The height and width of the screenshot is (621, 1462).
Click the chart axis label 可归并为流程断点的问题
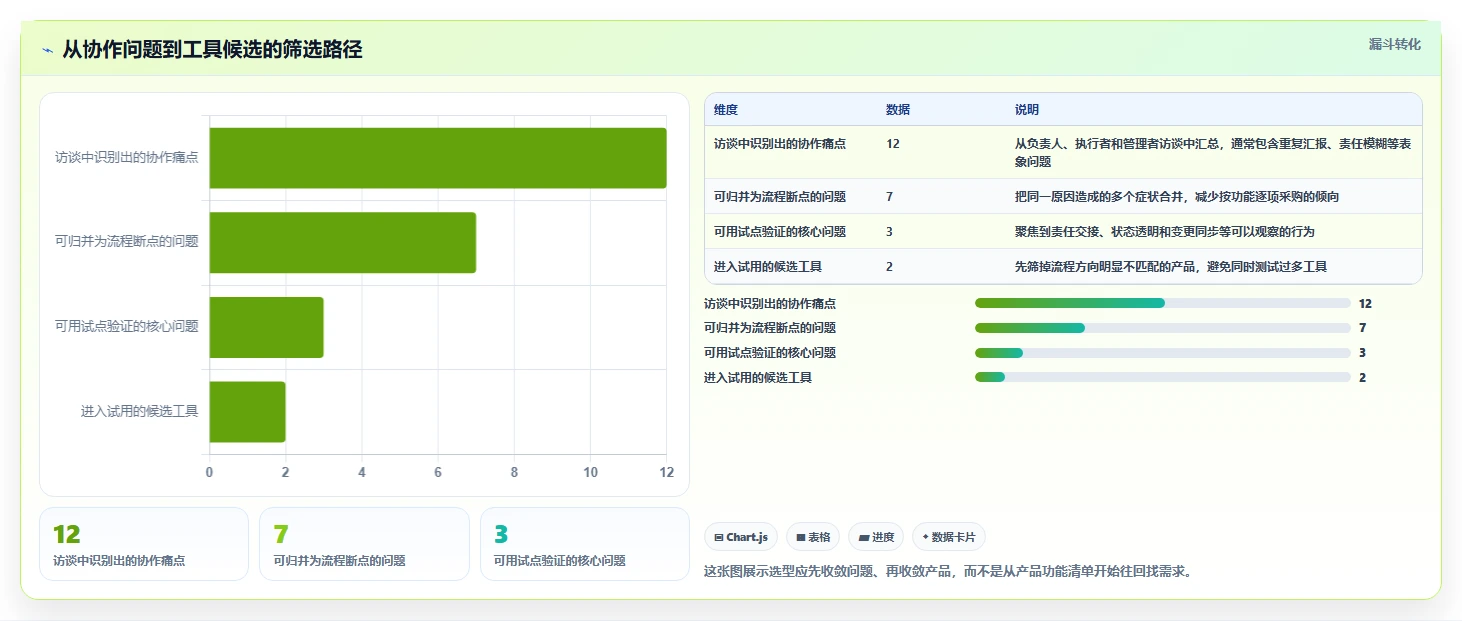click(127, 242)
